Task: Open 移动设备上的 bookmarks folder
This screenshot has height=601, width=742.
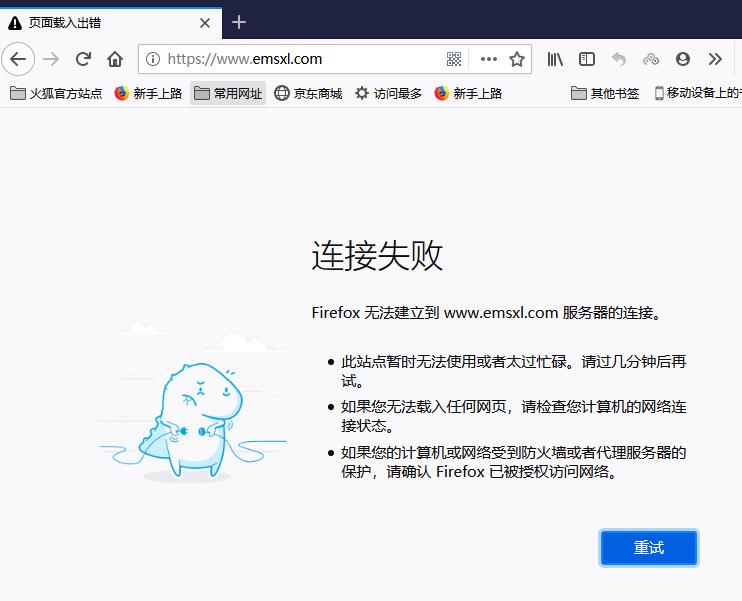Action: coord(698,93)
